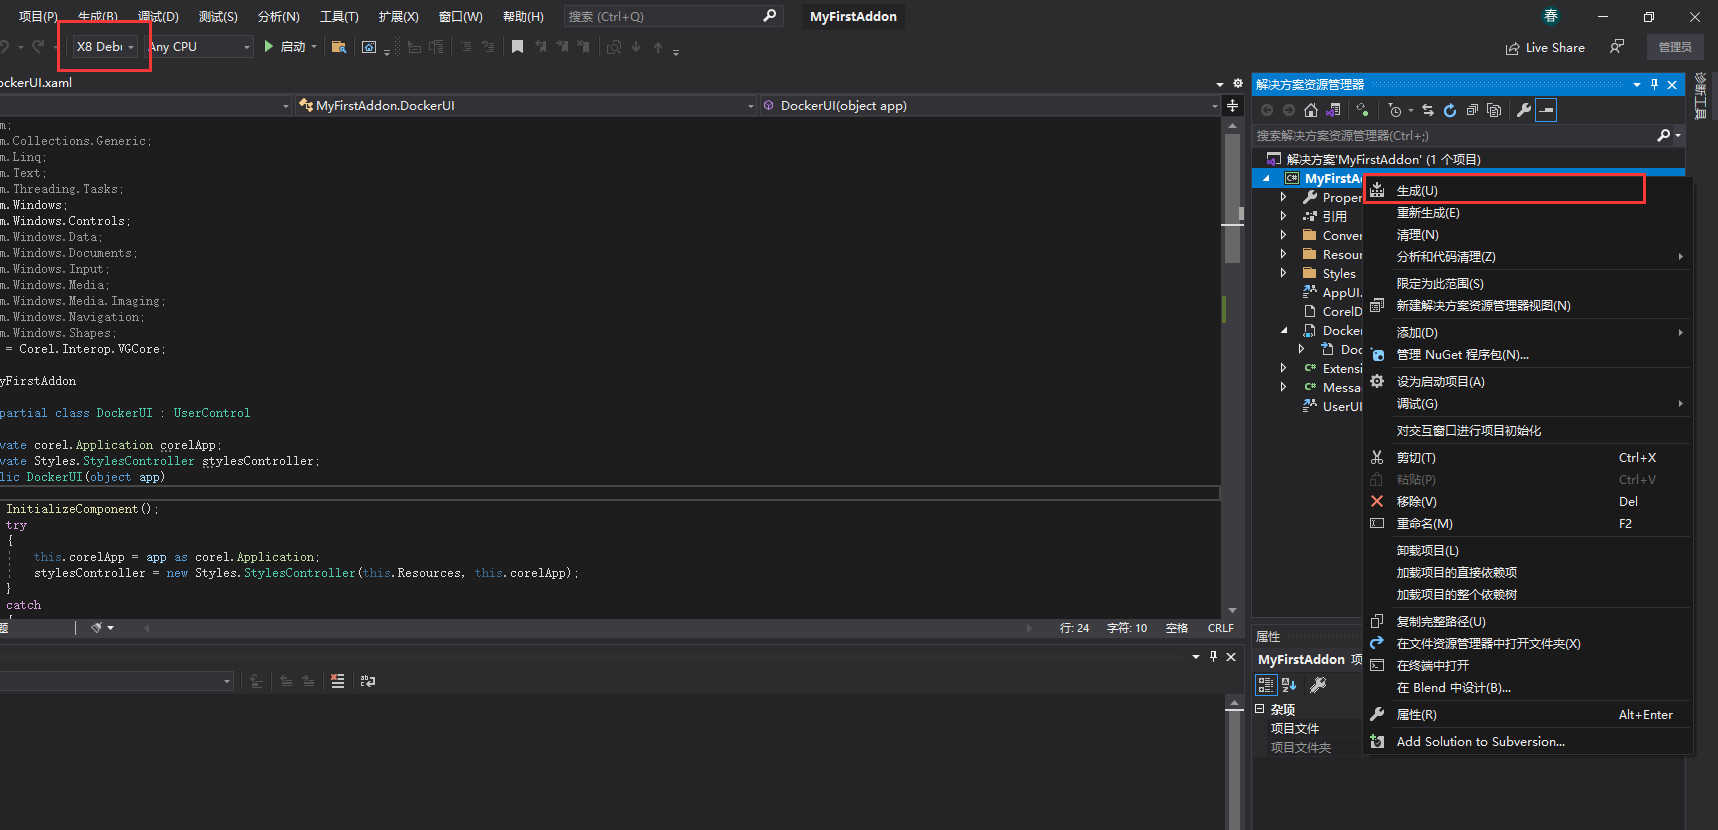
Task: Click the Sync with Active Document icon
Action: [1428, 110]
